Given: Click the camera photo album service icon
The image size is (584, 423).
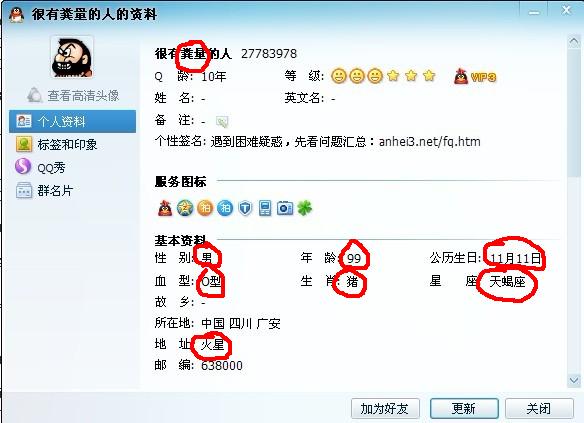Looking at the screenshot, I should 285,208.
